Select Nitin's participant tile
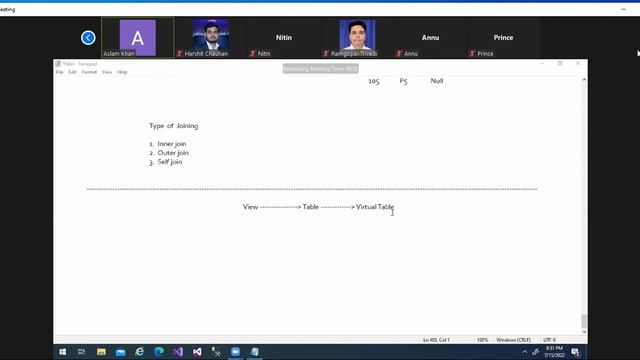The width and height of the screenshot is (640, 360). pyautogui.click(x=284, y=38)
